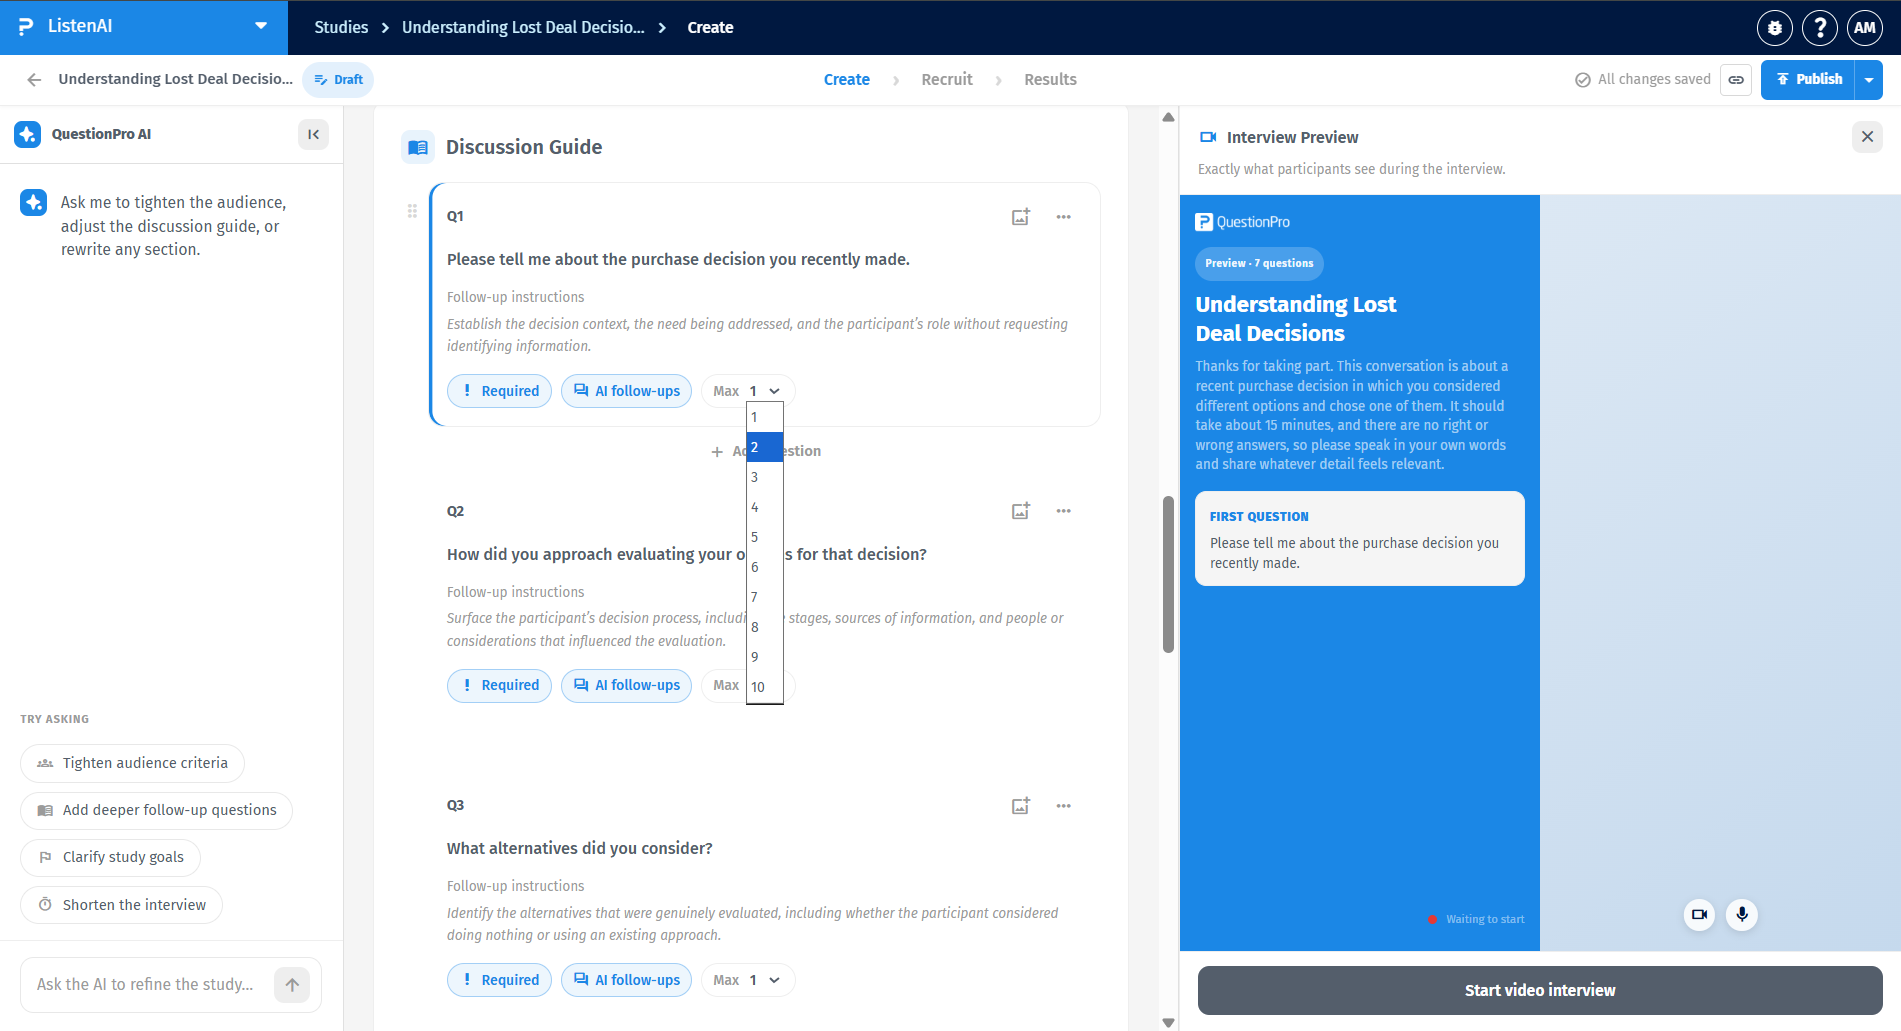Open the ListenAI product switcher dropdown
1901x1031 pixels.
[x=261, y=27]
